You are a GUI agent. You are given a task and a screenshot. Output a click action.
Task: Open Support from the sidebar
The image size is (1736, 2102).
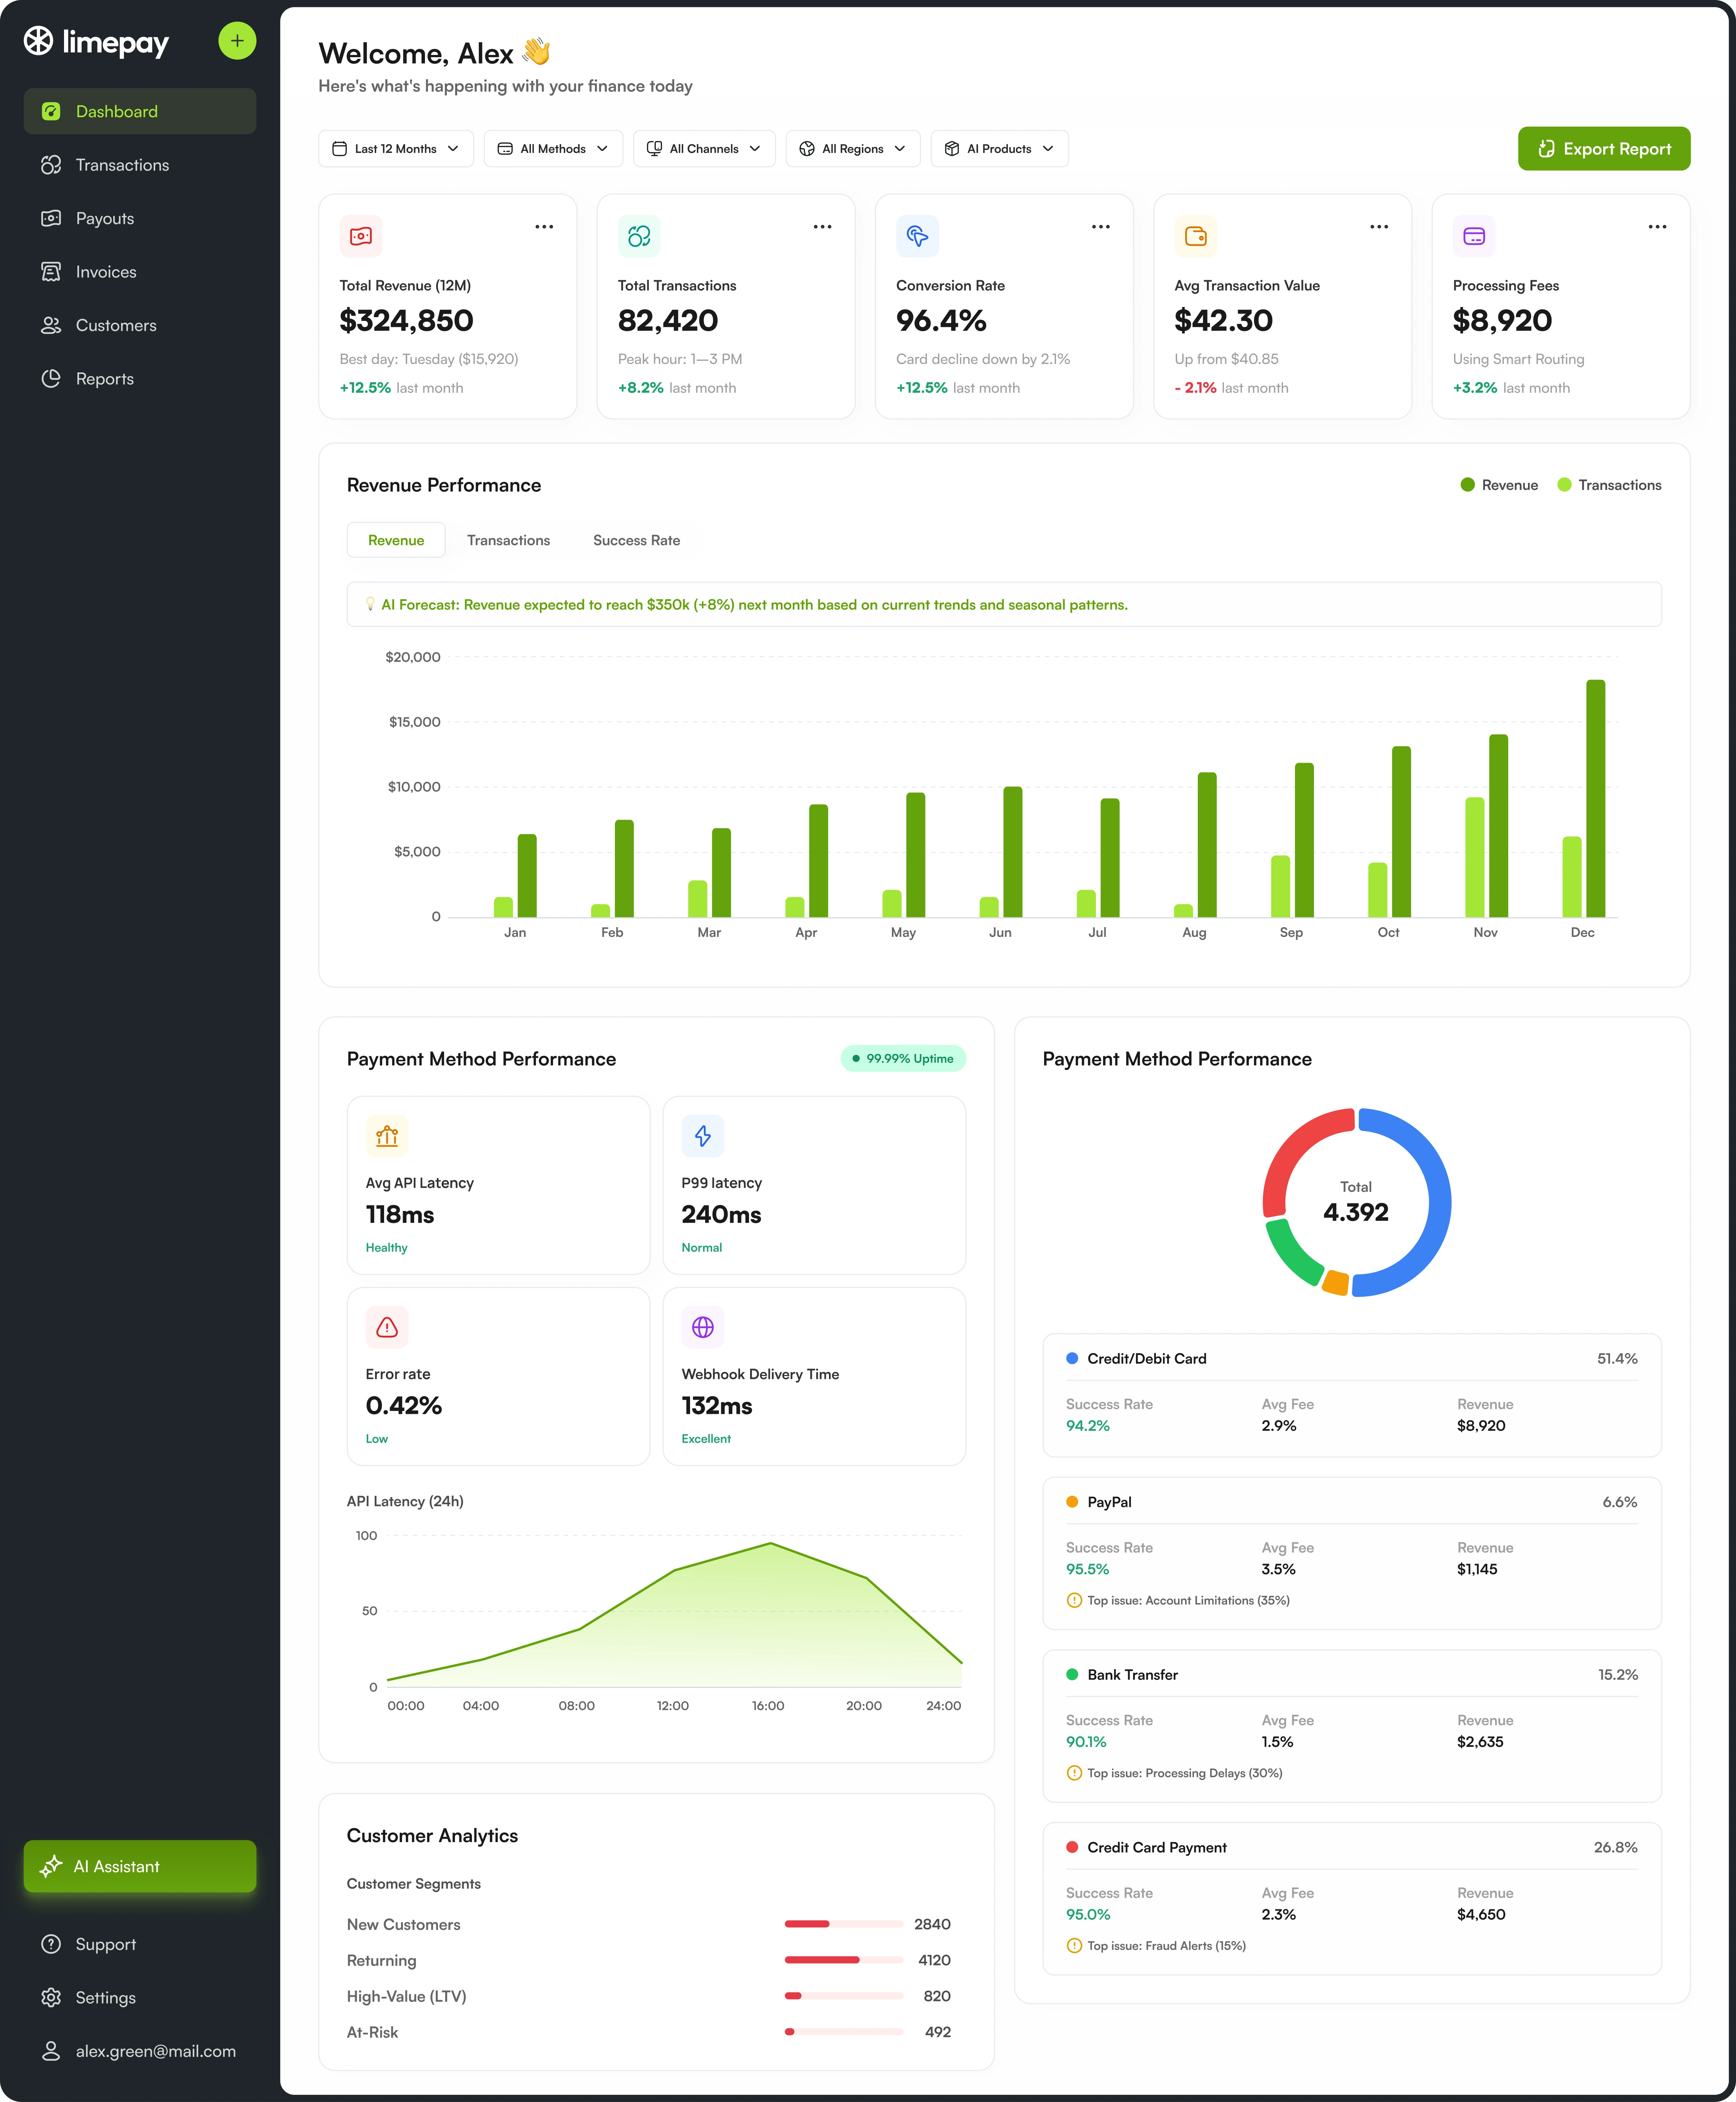[140, 1944]
